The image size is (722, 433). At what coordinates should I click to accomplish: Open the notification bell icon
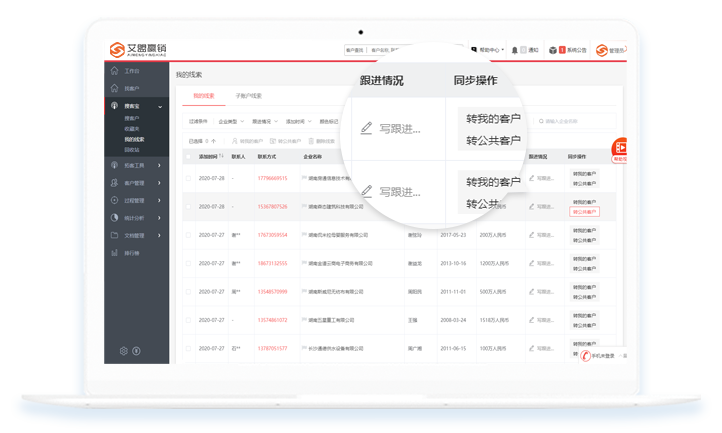click(515, 49)
